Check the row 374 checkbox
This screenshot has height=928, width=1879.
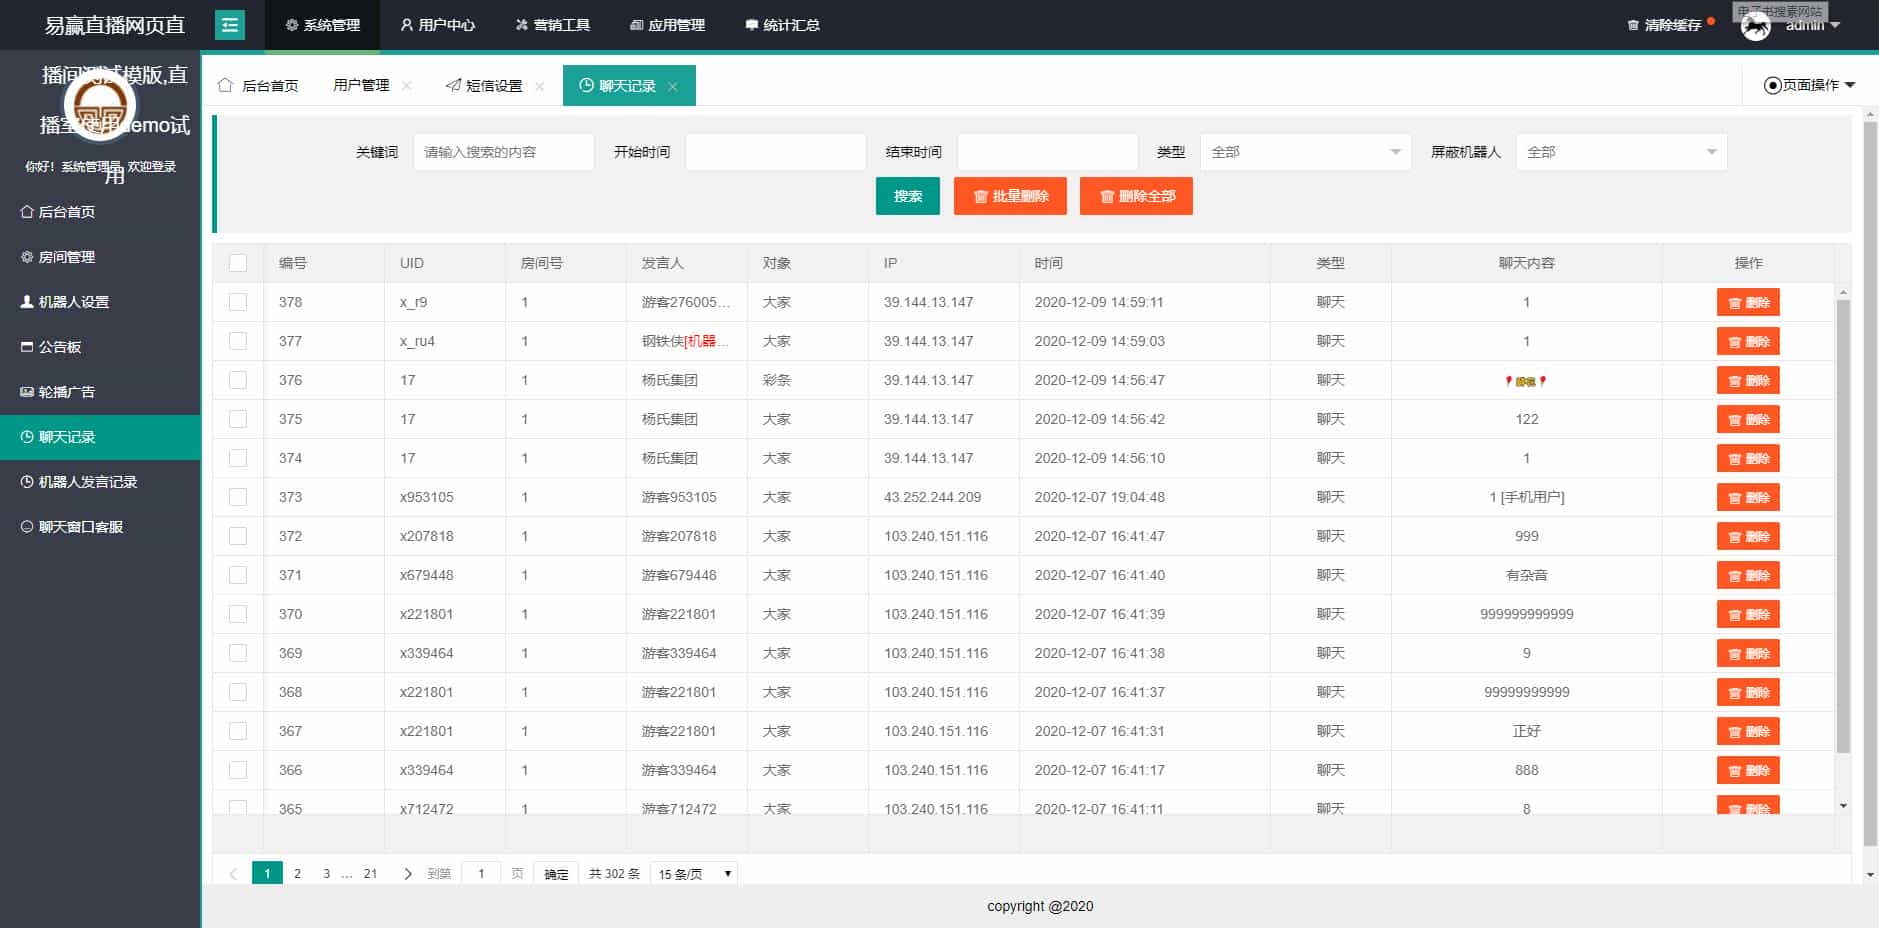(238, 458)
